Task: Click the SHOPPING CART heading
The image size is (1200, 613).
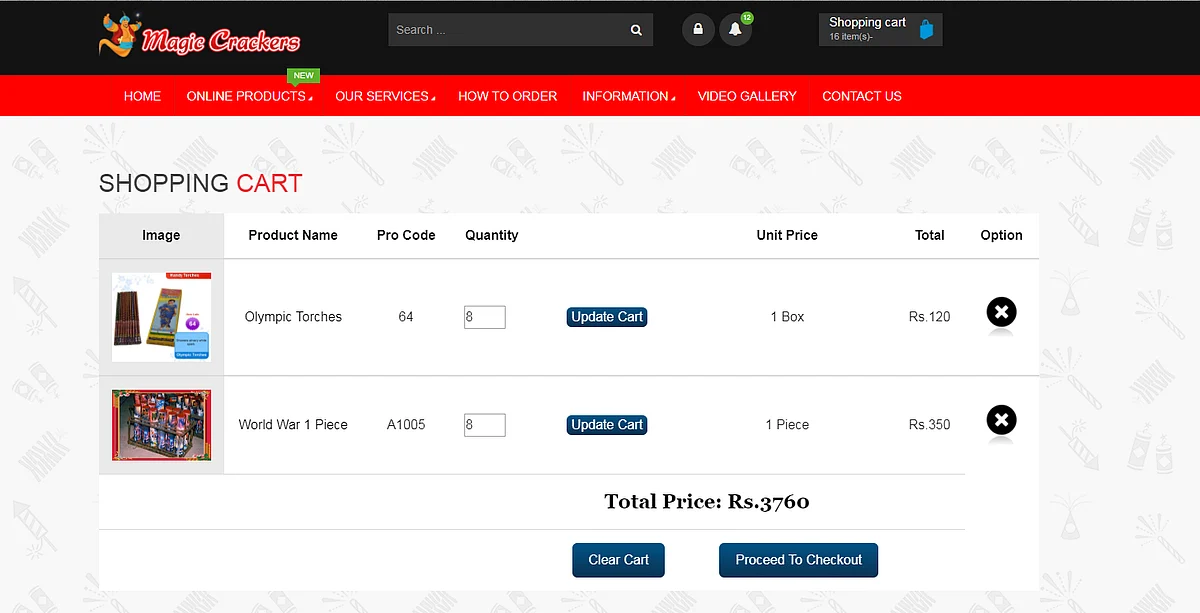Action: [x=200, y=183]
